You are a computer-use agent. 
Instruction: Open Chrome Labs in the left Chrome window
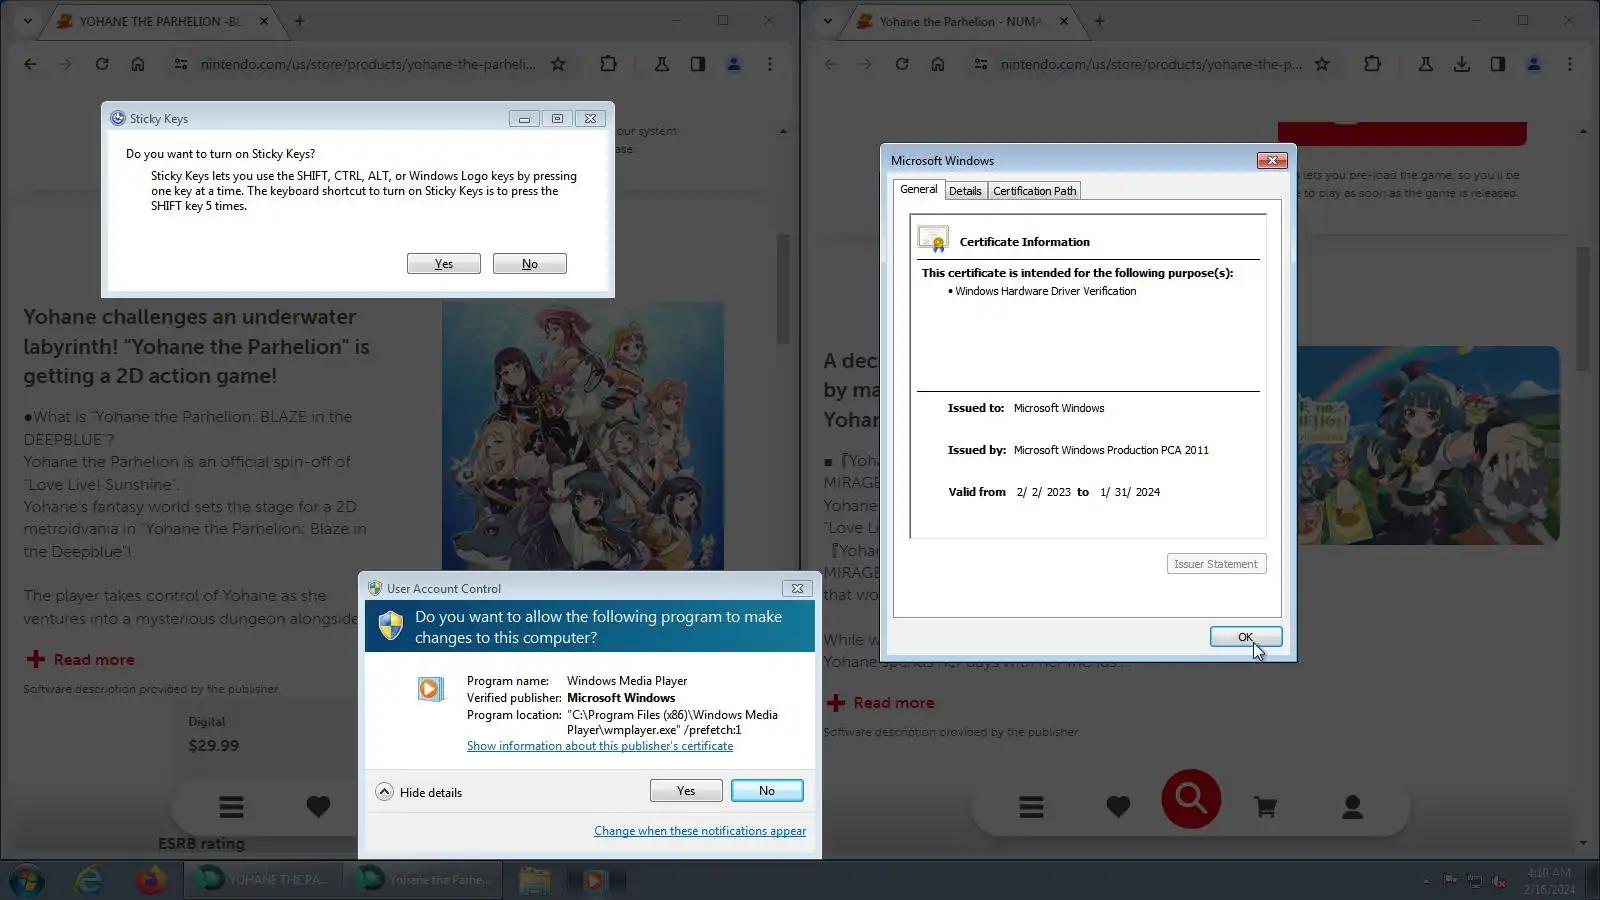click(662, 64)
